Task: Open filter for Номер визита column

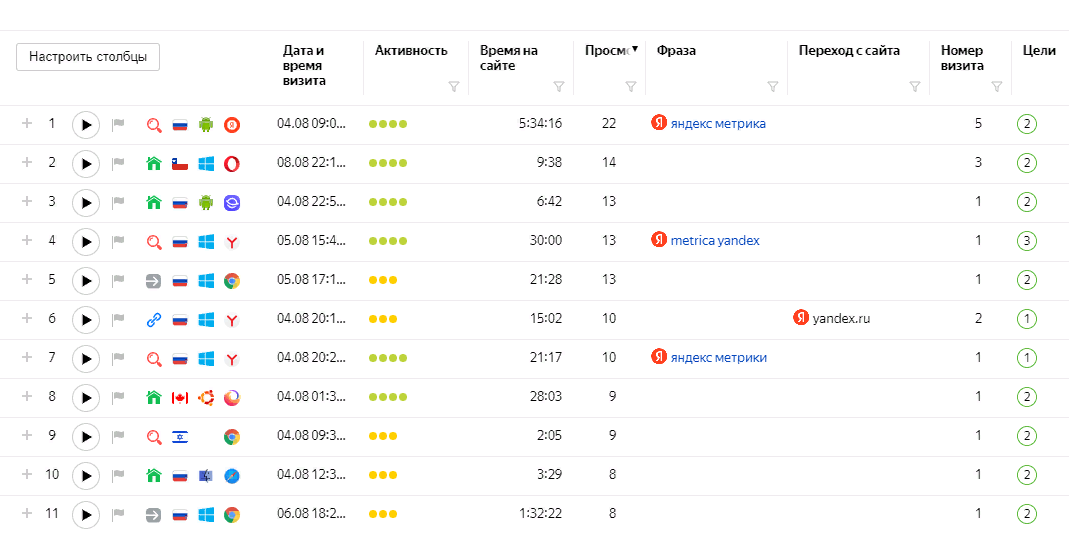Action: pos(996,87)
